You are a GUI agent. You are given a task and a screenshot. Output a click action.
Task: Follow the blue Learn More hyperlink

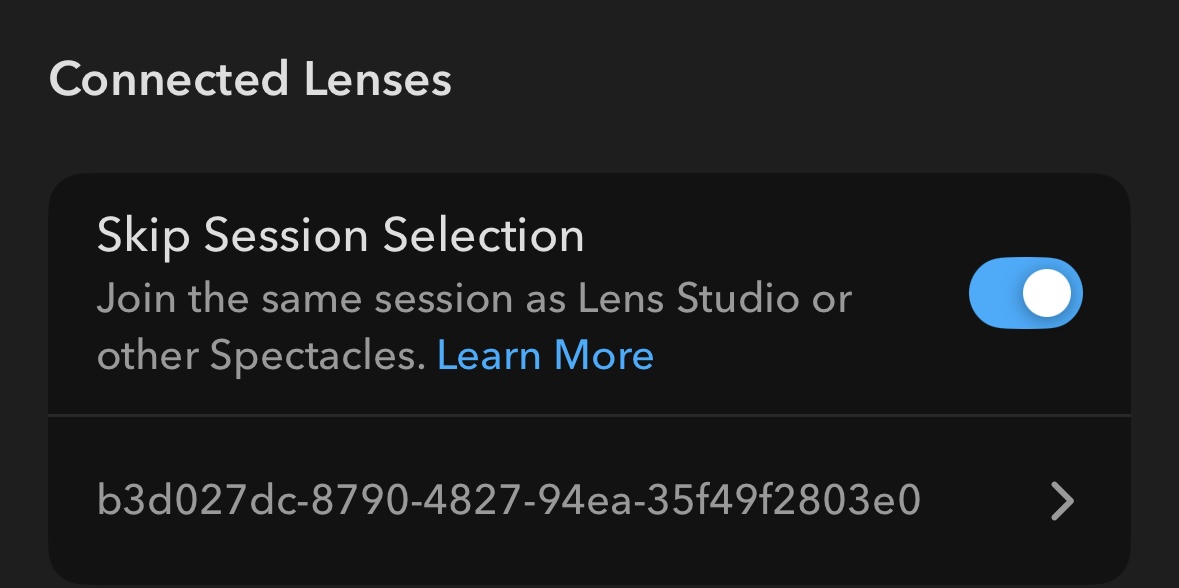click(x=545, y=356)
